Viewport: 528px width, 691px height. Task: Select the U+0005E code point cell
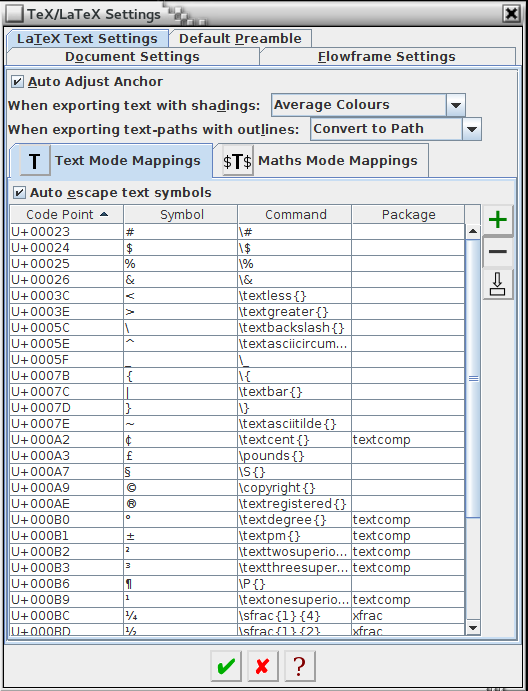67,344
